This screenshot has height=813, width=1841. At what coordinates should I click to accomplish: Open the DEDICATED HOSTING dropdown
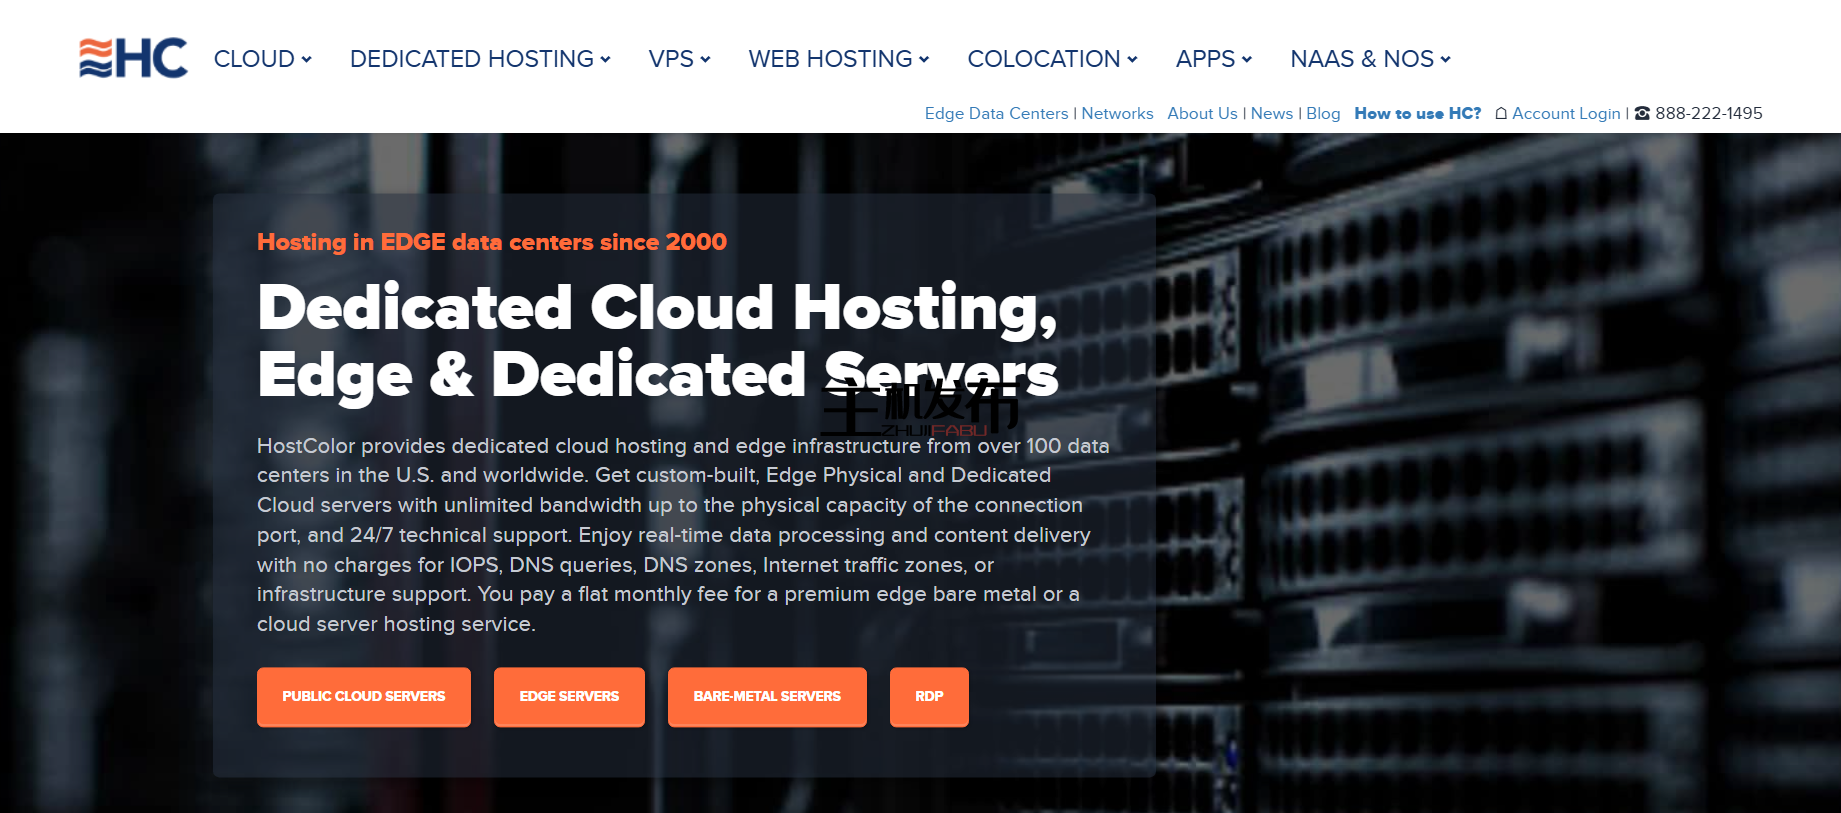pos(479,59)
